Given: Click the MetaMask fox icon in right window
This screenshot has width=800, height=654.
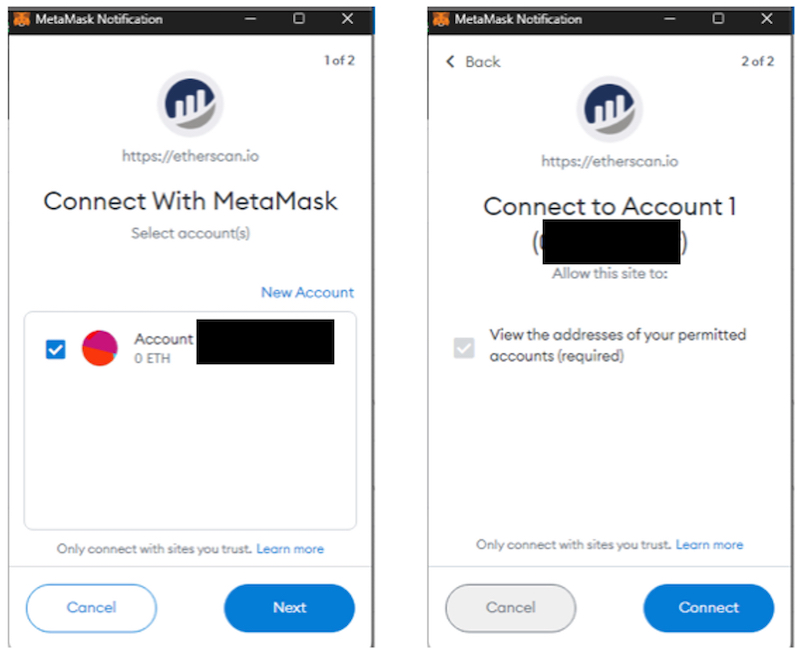Looking at the screenshot, I should click(440, 19).
